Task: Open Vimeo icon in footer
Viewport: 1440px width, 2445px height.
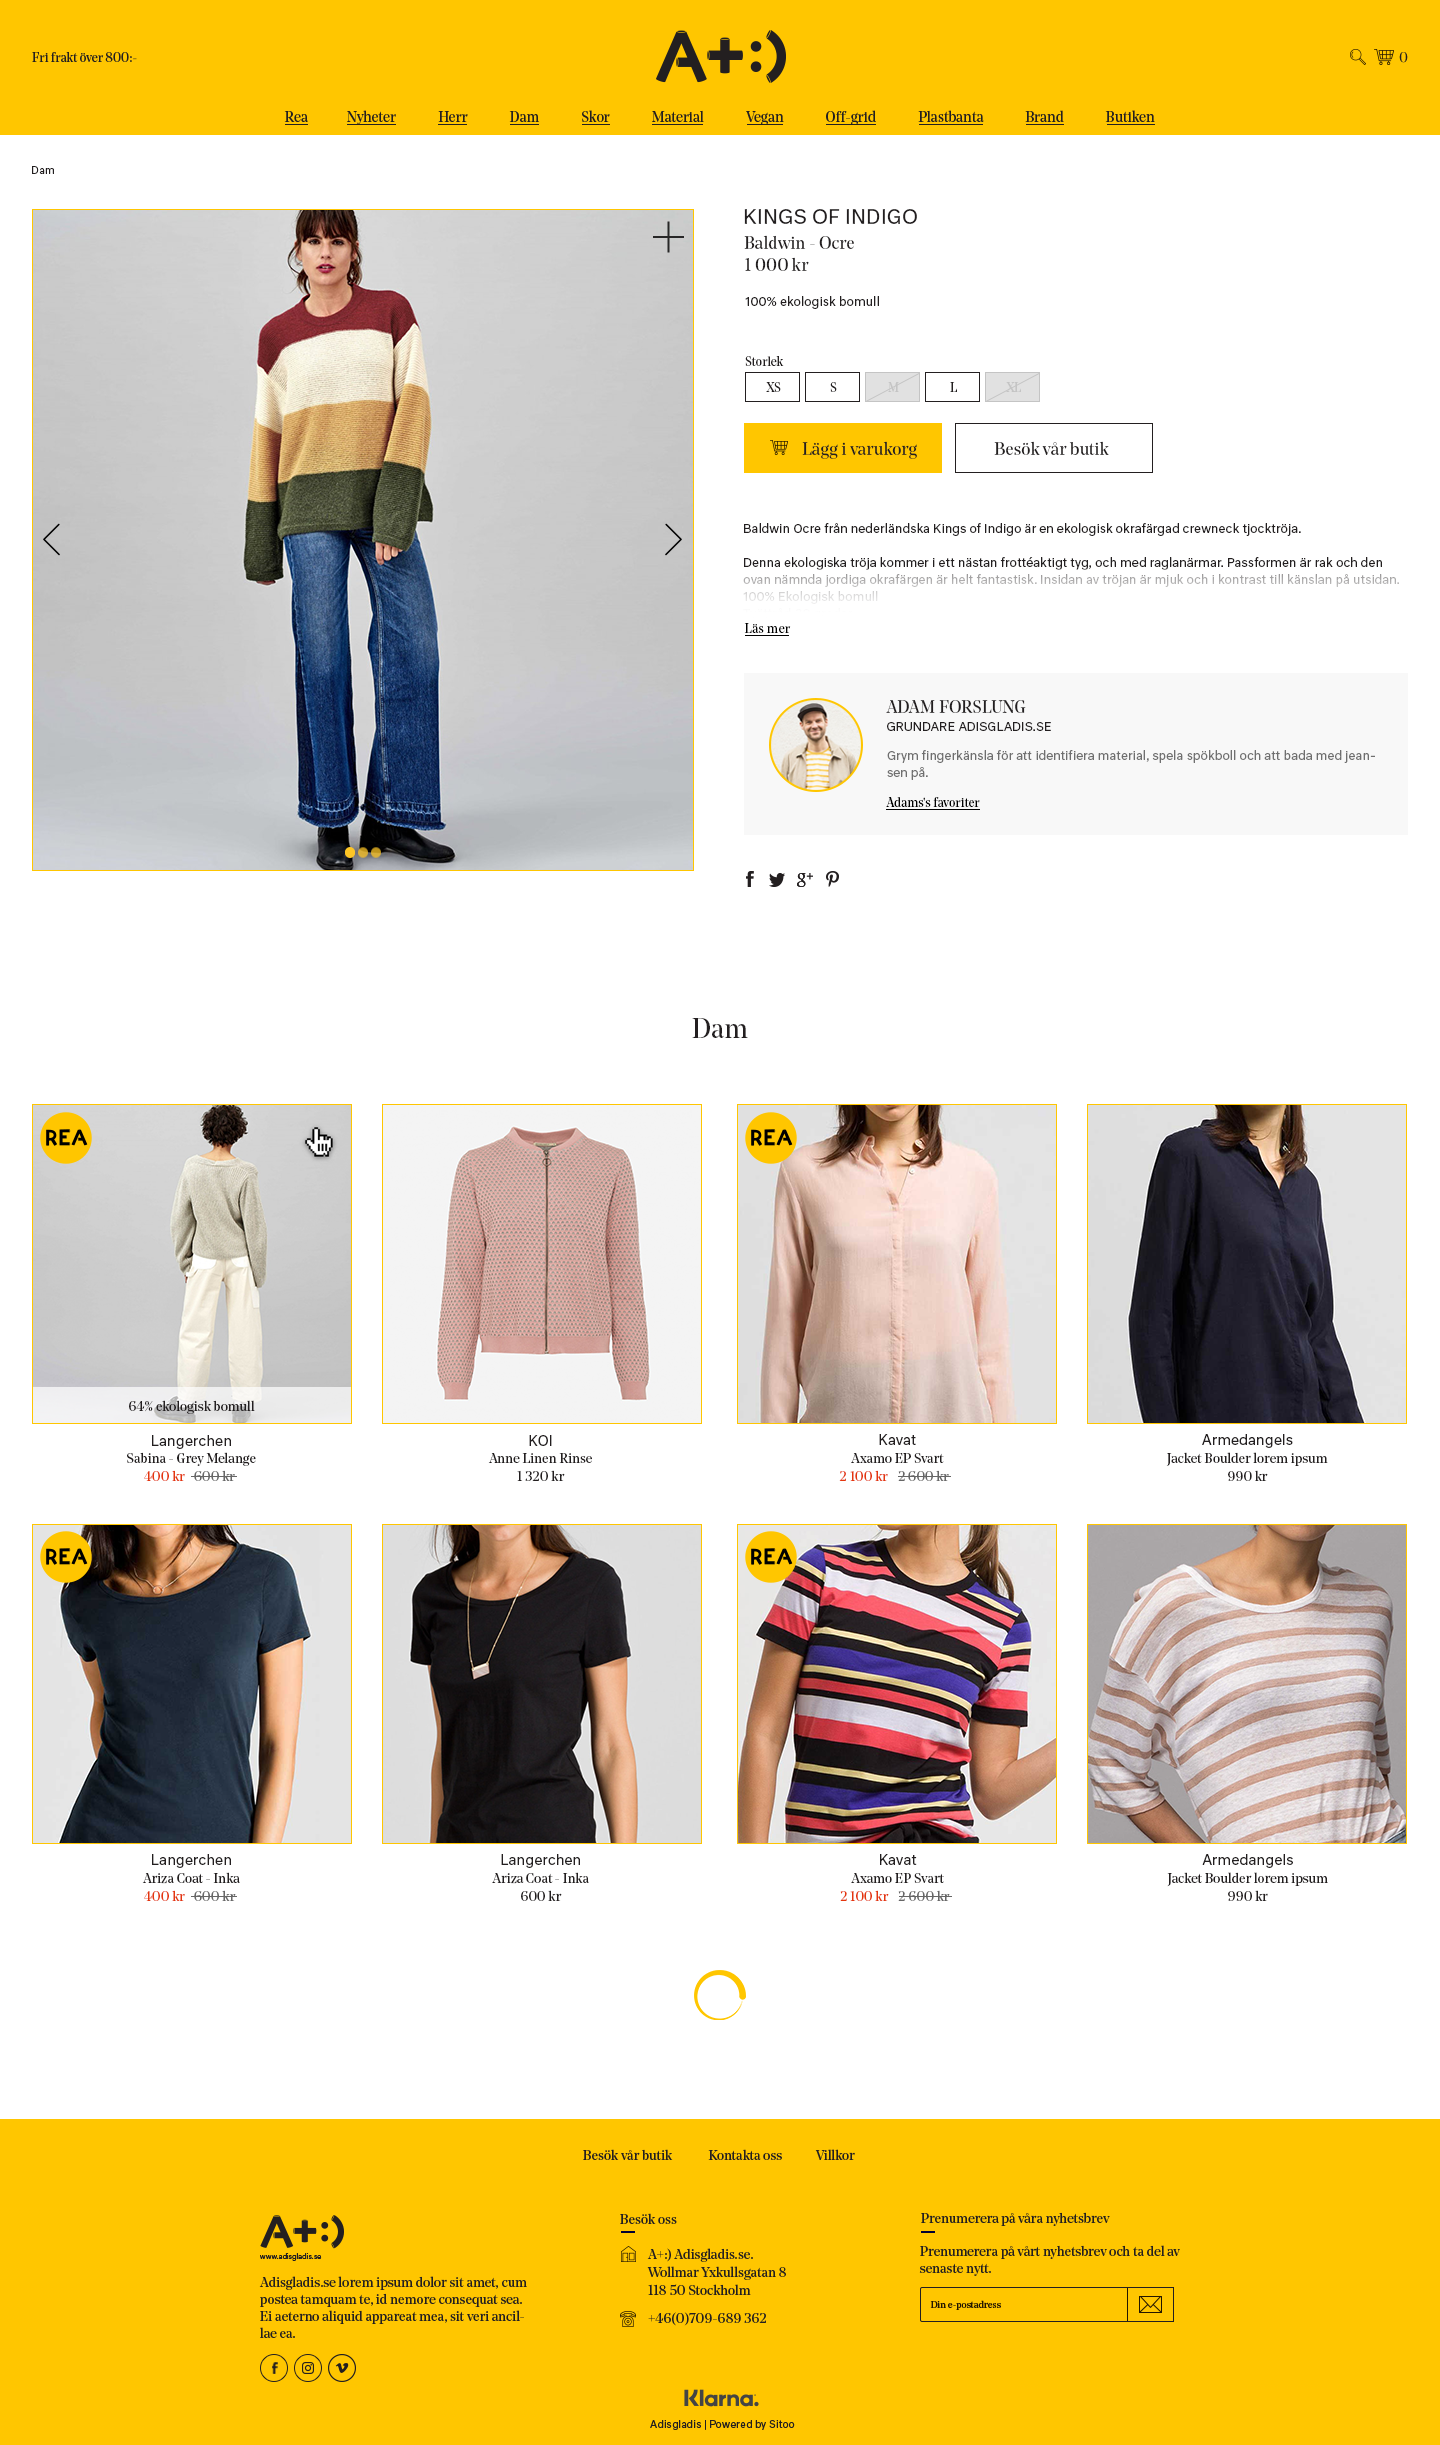Action: tap(342, 2368)
